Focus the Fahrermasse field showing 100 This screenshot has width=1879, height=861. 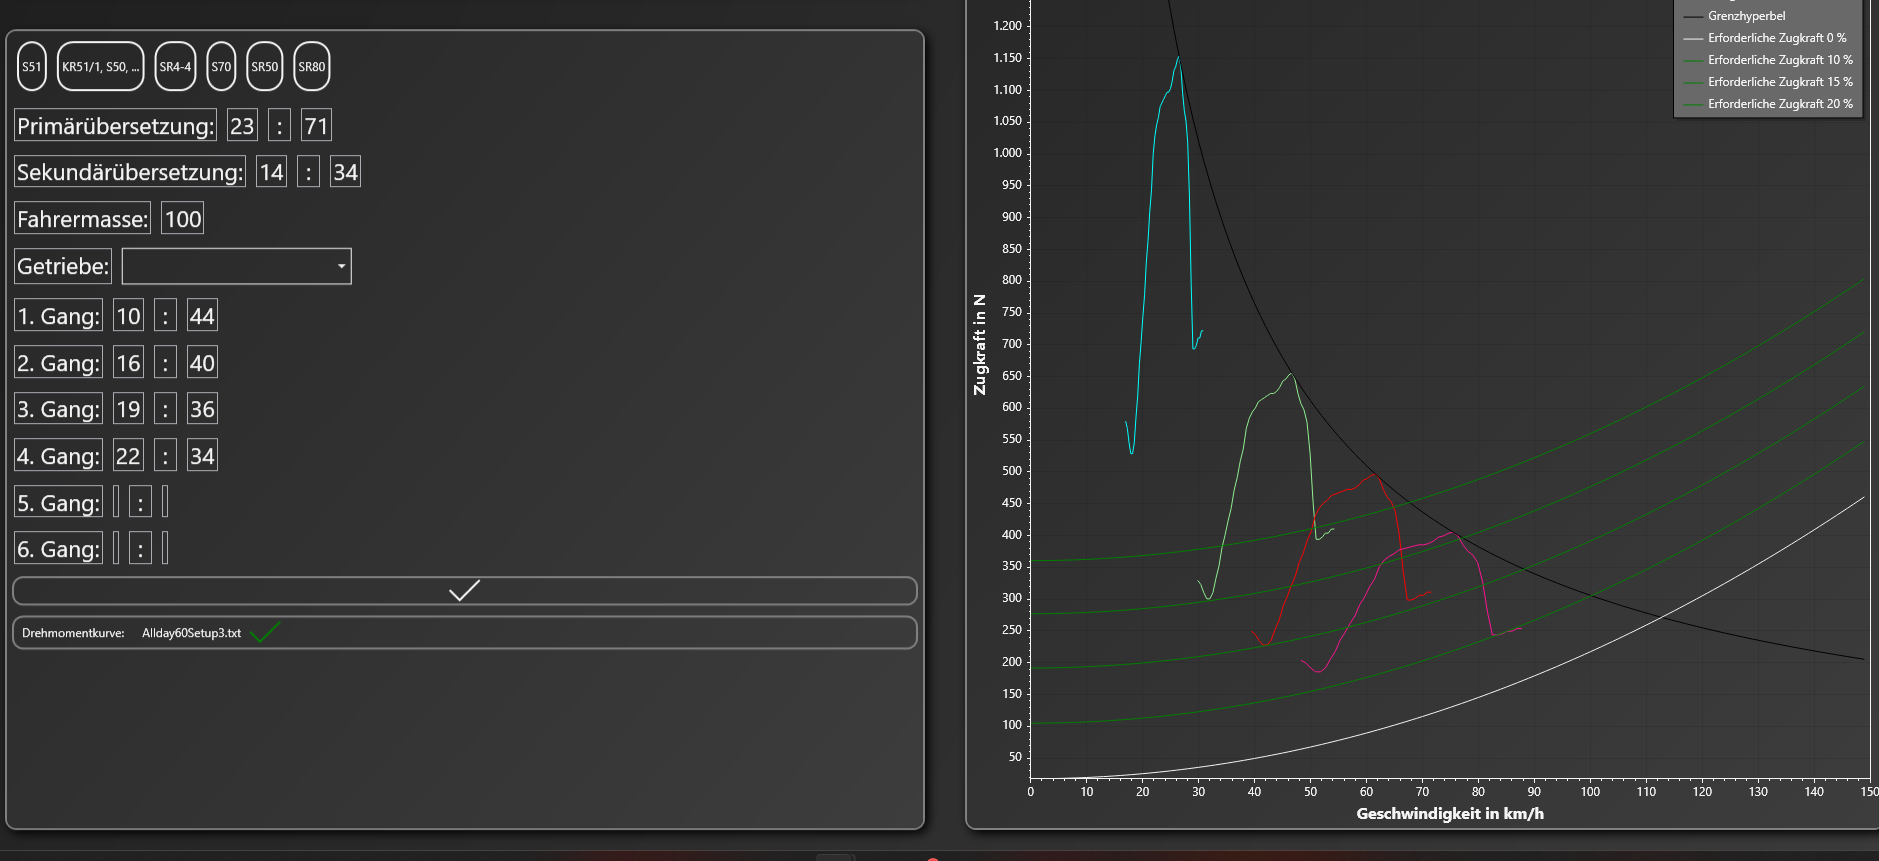(183, 219)
